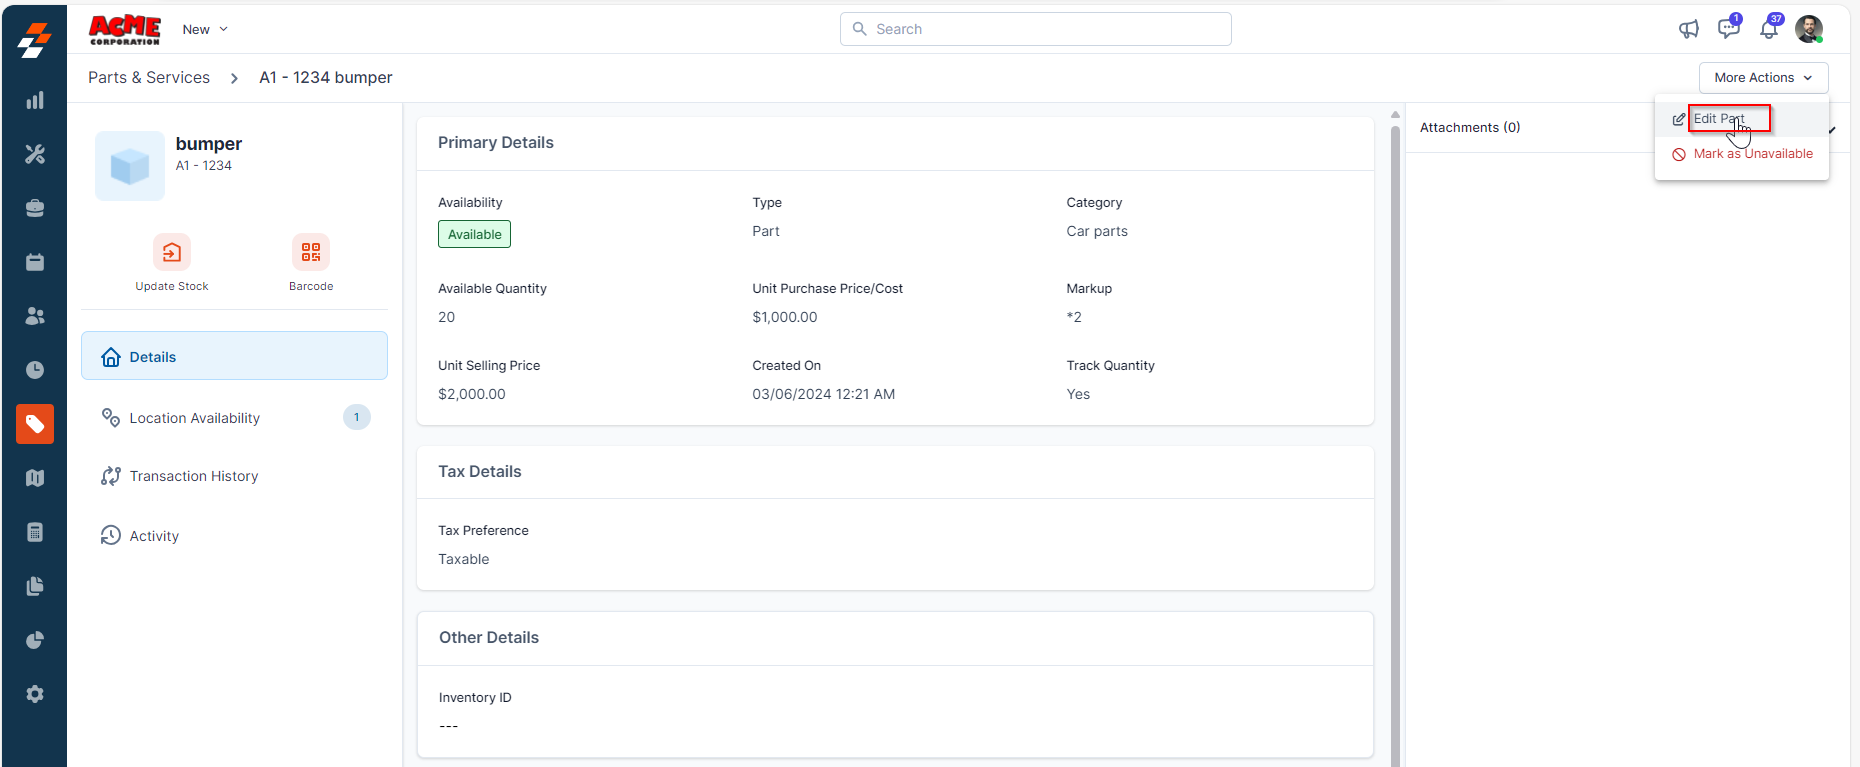Viewport: 1860px width, 767px height.
Task: Switch to Location Availability tab
Action: coord(194,418)
